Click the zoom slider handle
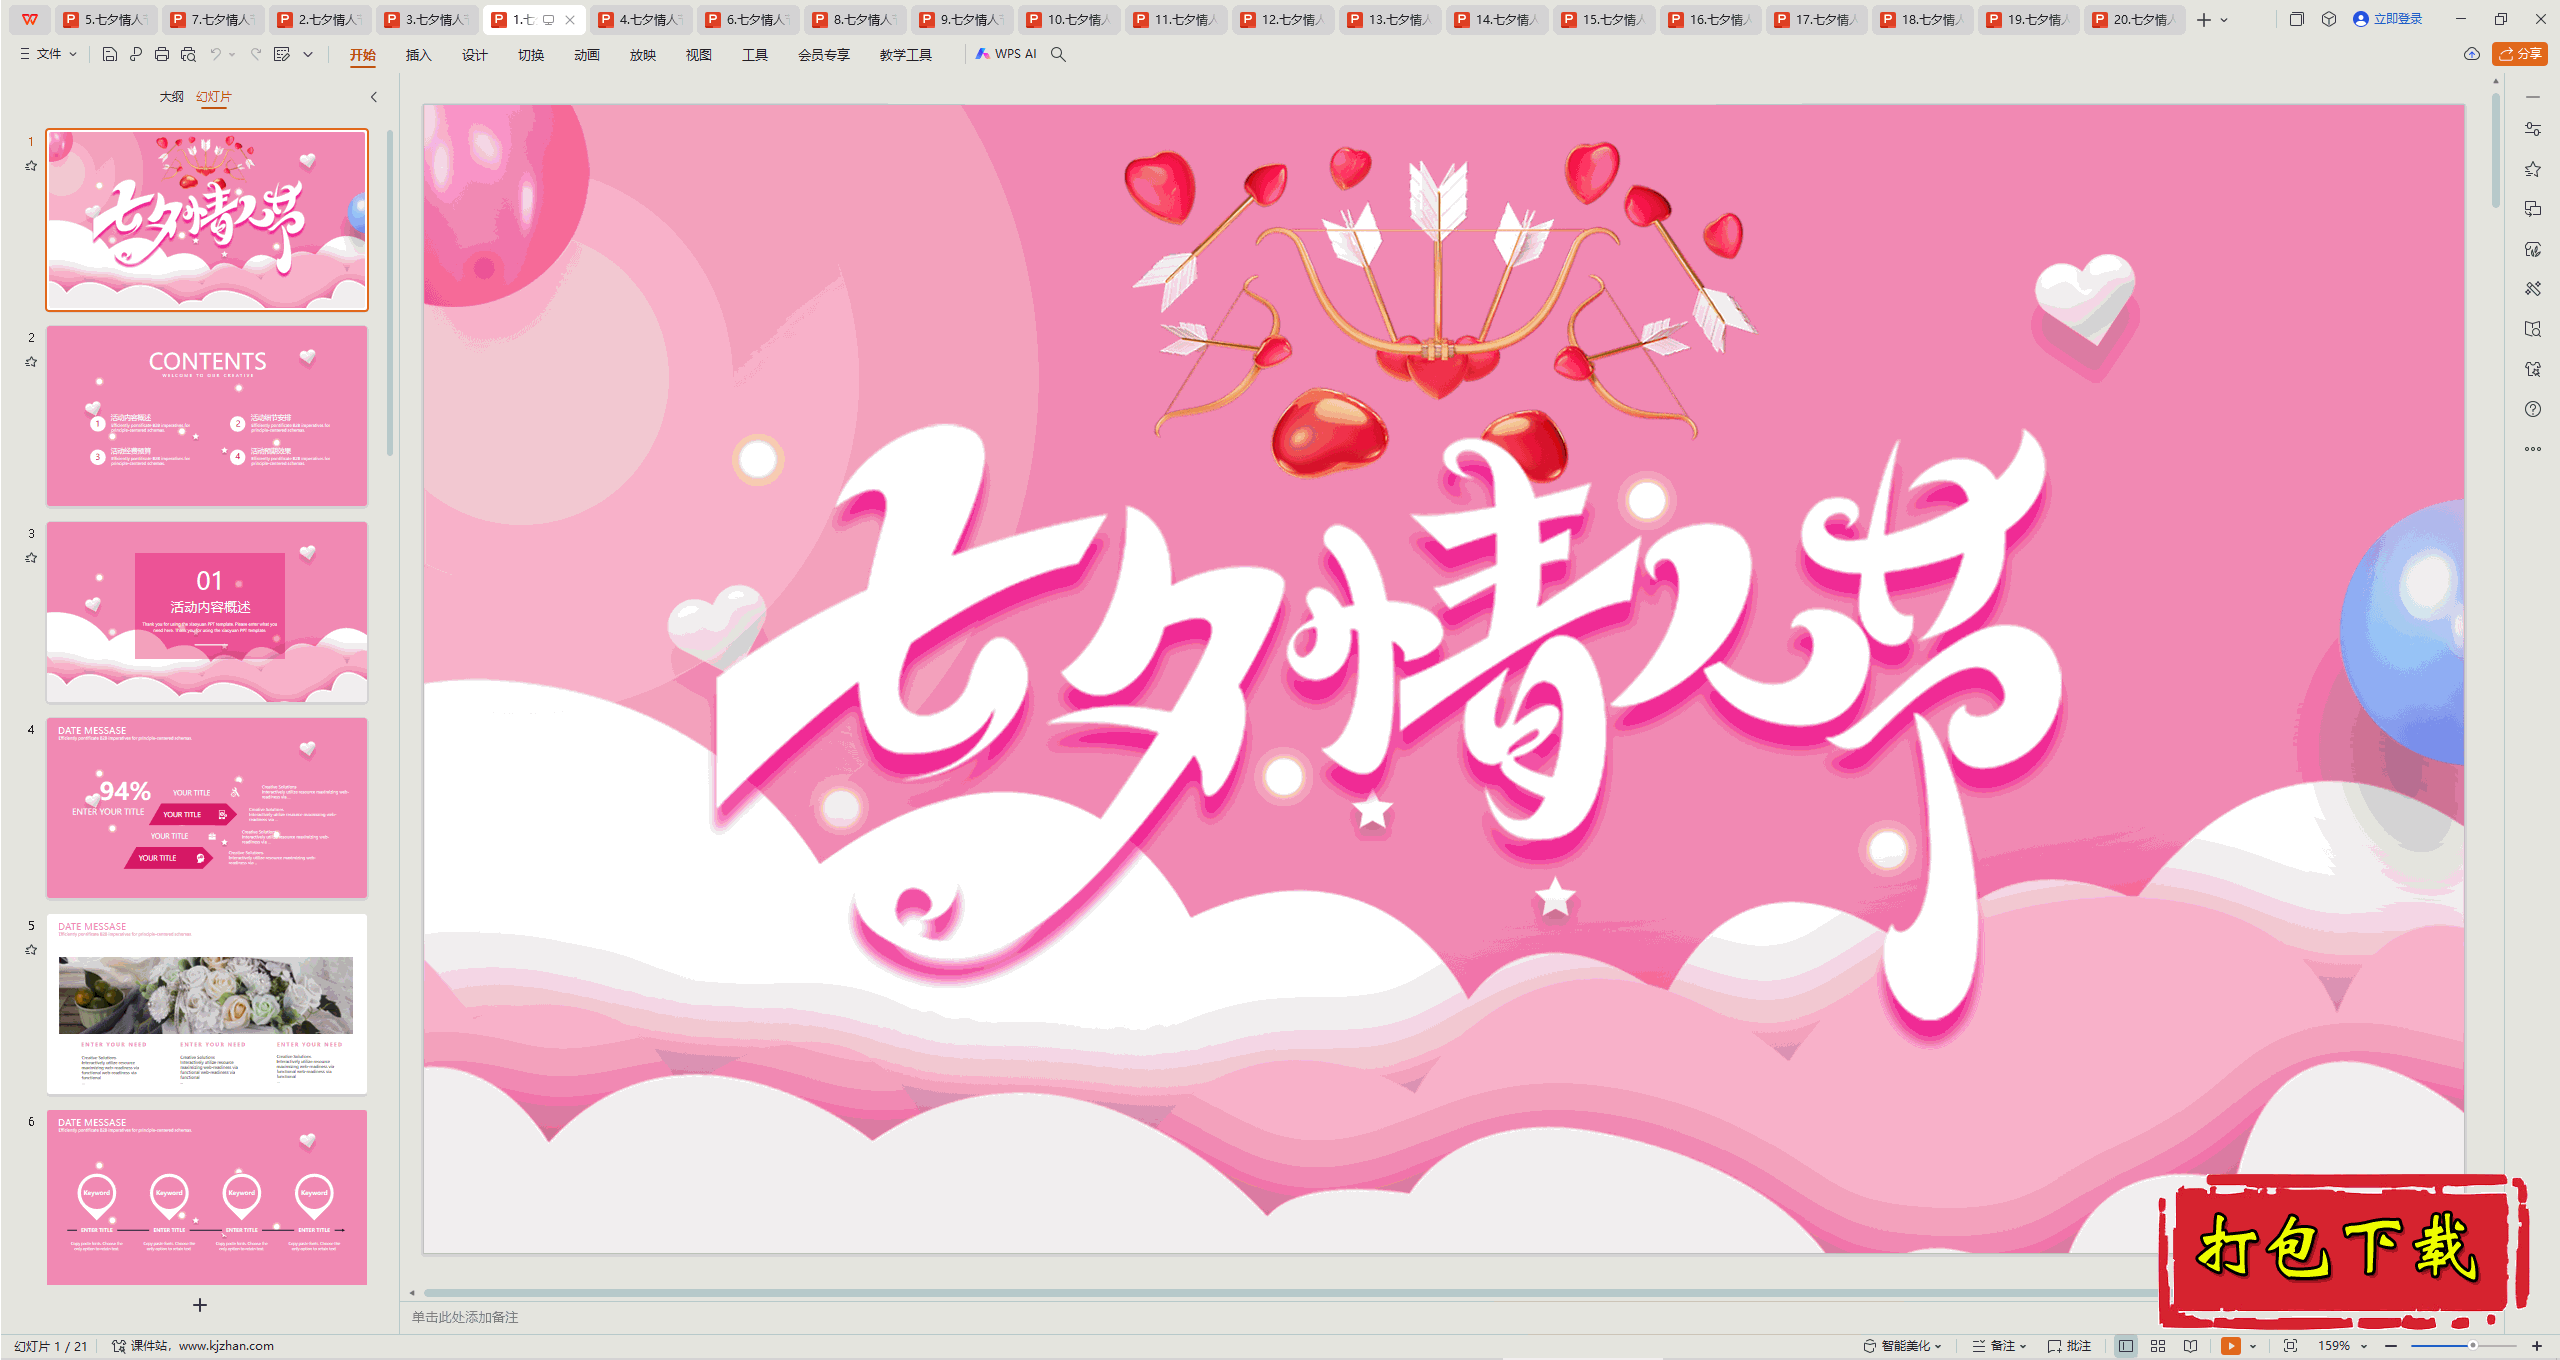This screenshot has width=2560, height=1360. pyautogui.click(x=2472, y=1346)
